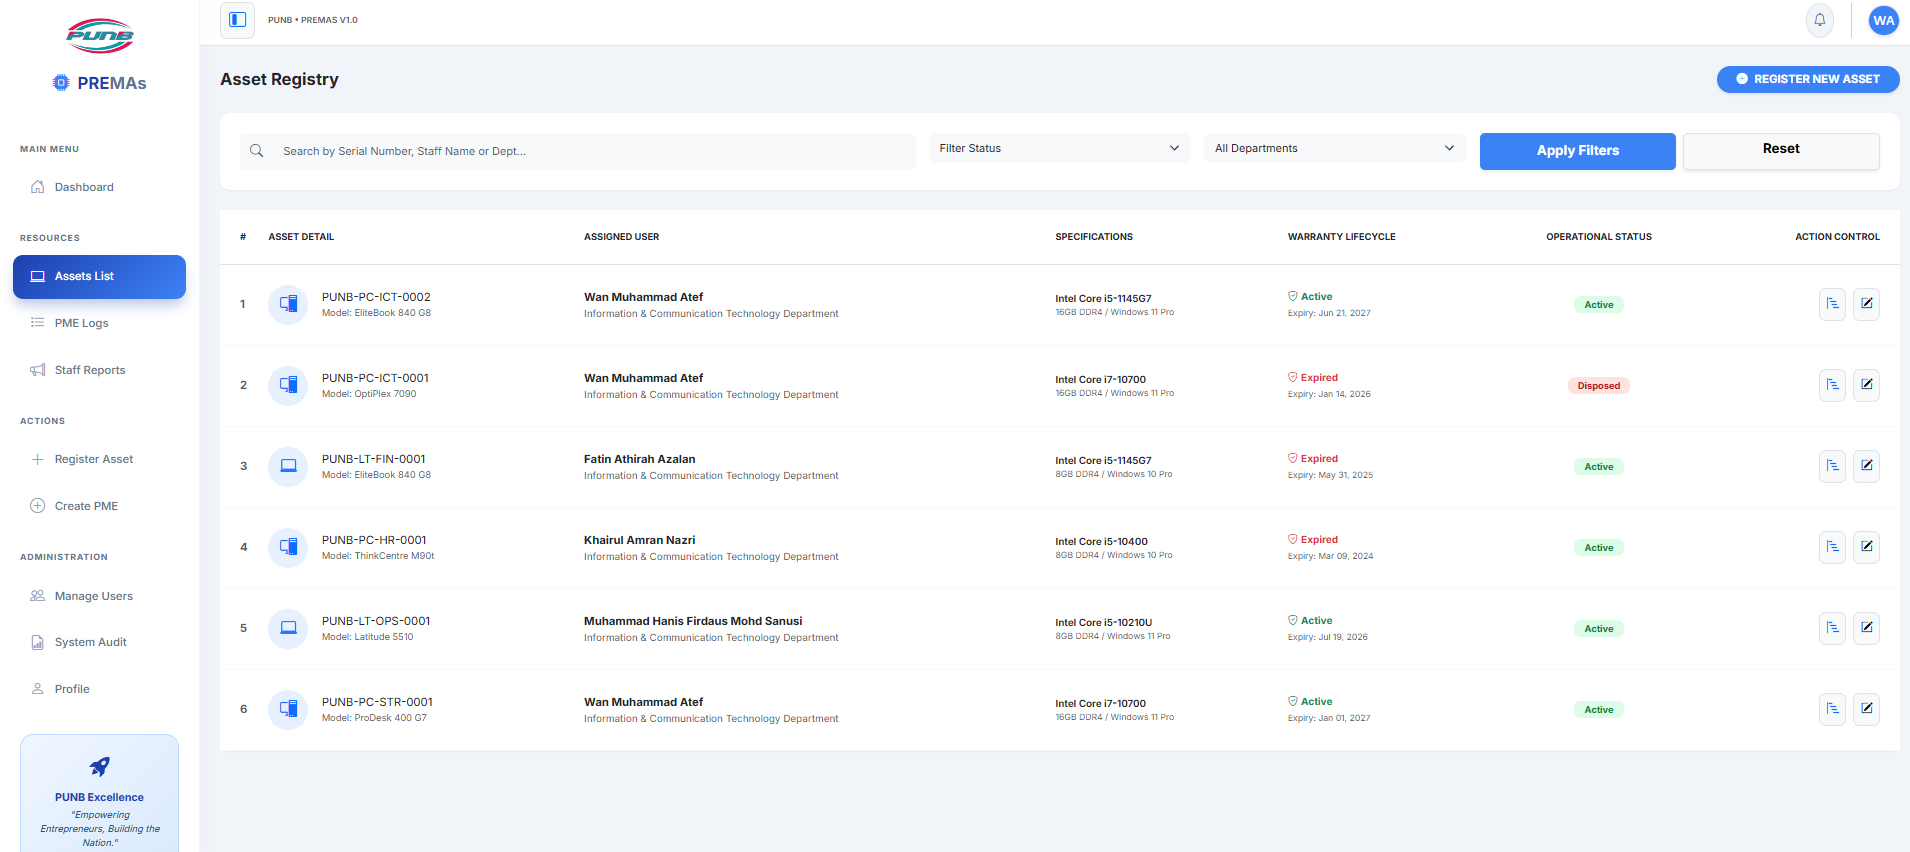Edit asset PUNB-LT-OPS-0001
Screen dimensions: 1910x852
click(1866, 628)
